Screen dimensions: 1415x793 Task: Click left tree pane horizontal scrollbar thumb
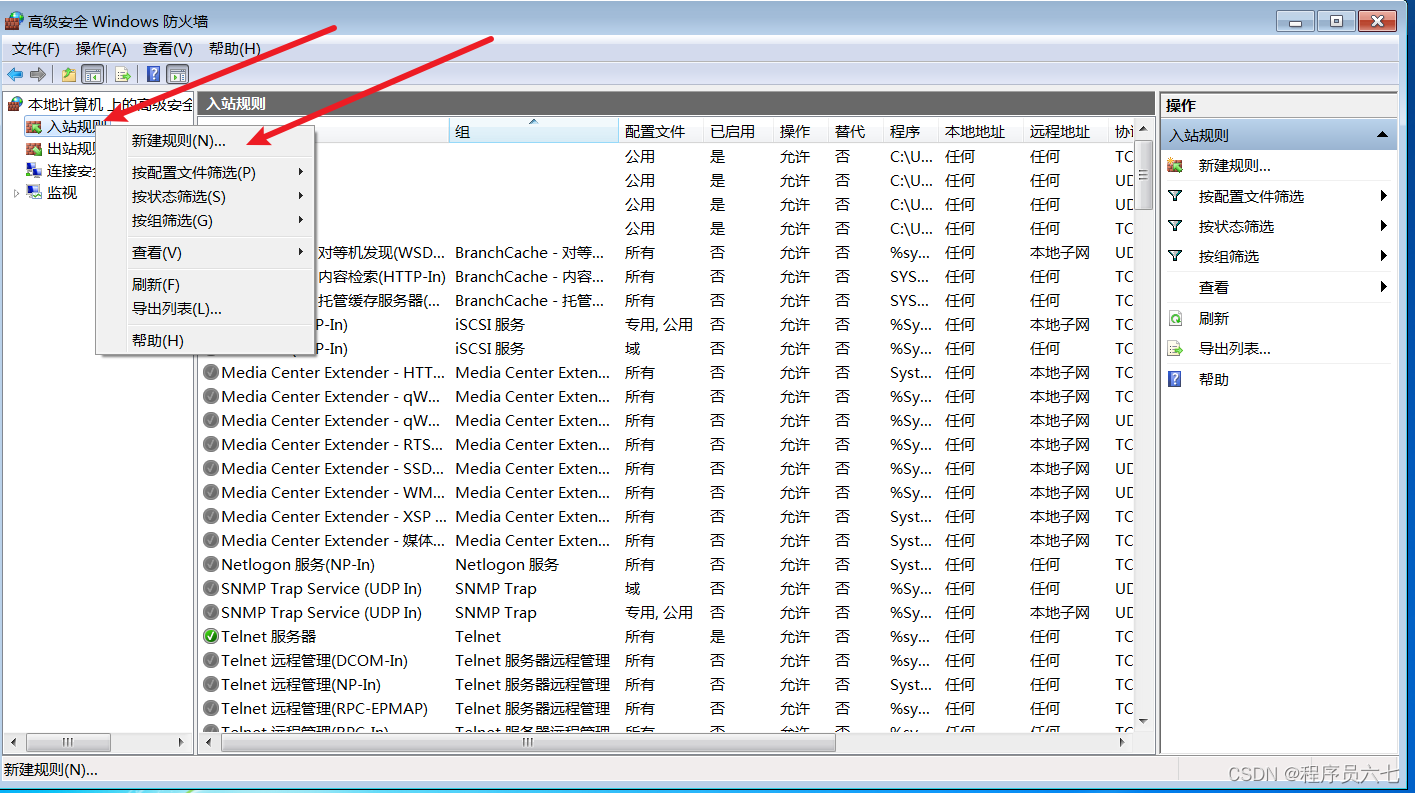(x=68, y=743)
